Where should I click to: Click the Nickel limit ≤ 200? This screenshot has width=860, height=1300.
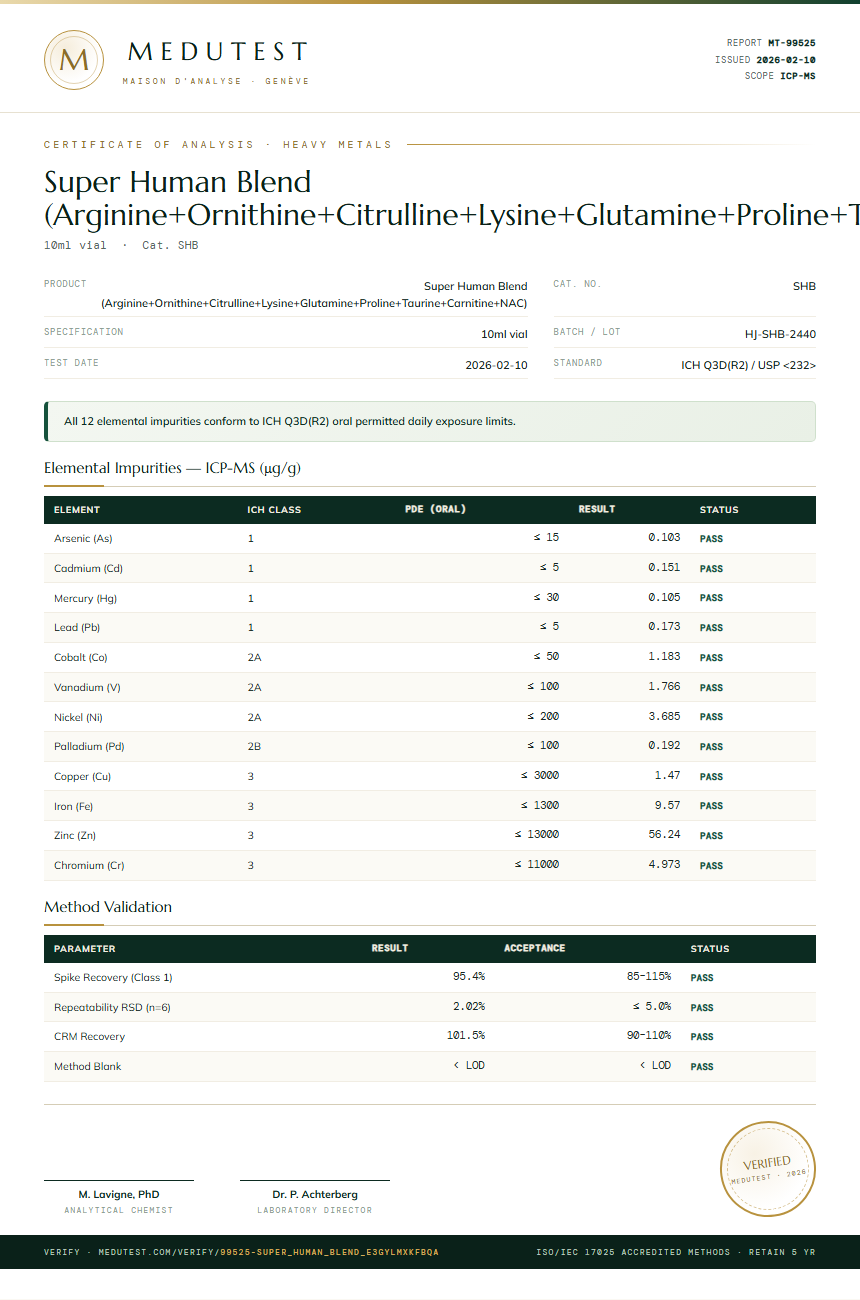click(x=543, y=716)
